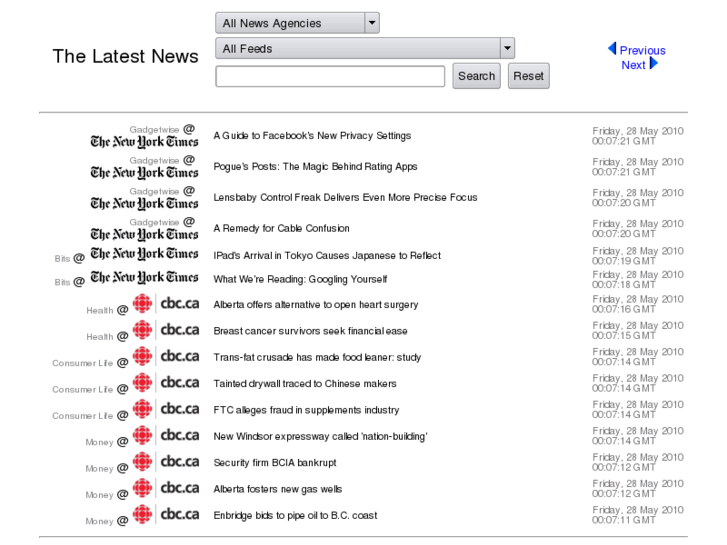Click NYT logo beside Cable Confusion article
The image size is (727, 545).
pyautogui.click(x=144, y=234)
